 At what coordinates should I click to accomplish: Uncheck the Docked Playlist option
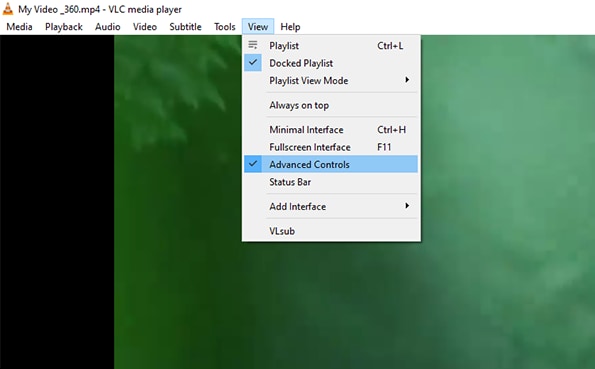[331, 63]
